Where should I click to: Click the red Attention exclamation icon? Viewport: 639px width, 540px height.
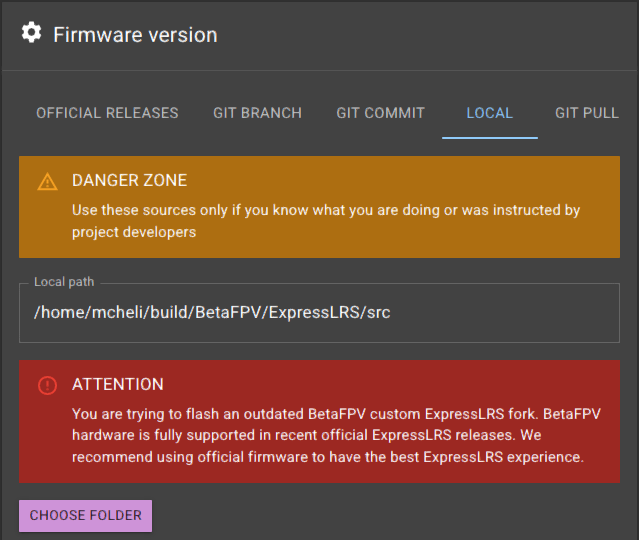(47, 385)
